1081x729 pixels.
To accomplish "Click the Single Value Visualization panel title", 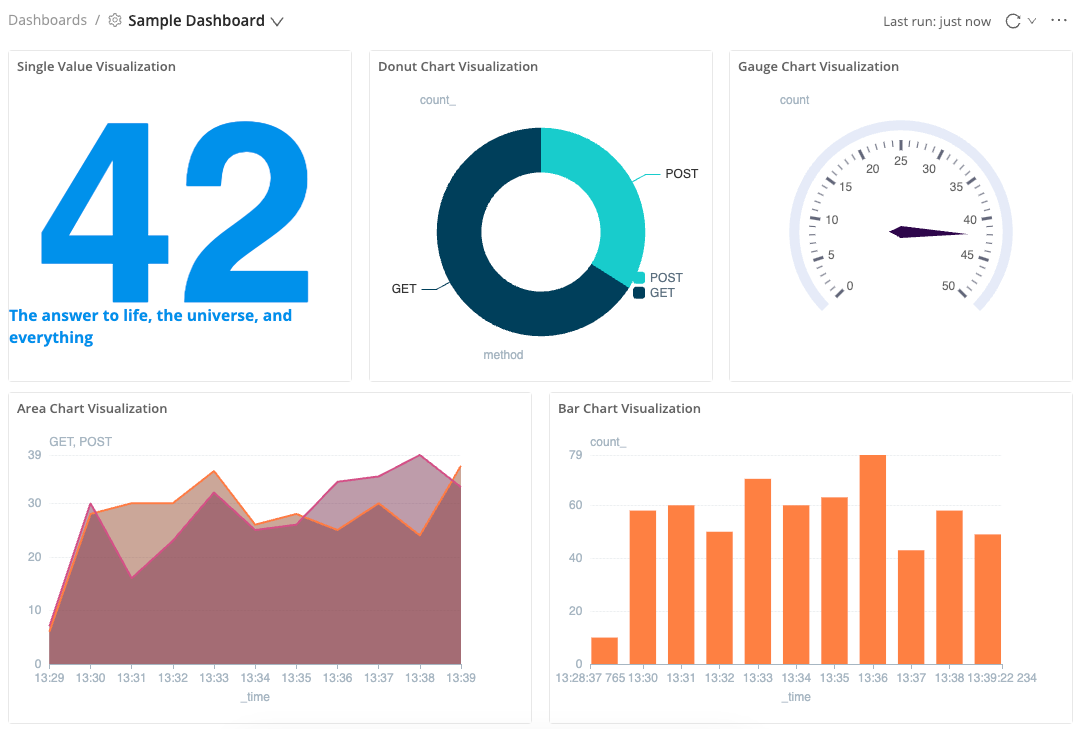I will pos(95,66).
